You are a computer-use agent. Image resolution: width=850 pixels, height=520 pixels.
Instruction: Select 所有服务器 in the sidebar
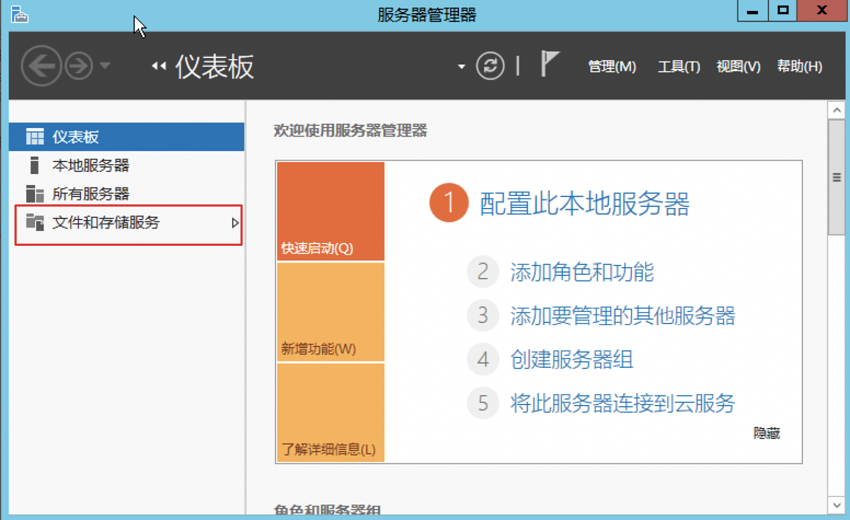(127, 194)
